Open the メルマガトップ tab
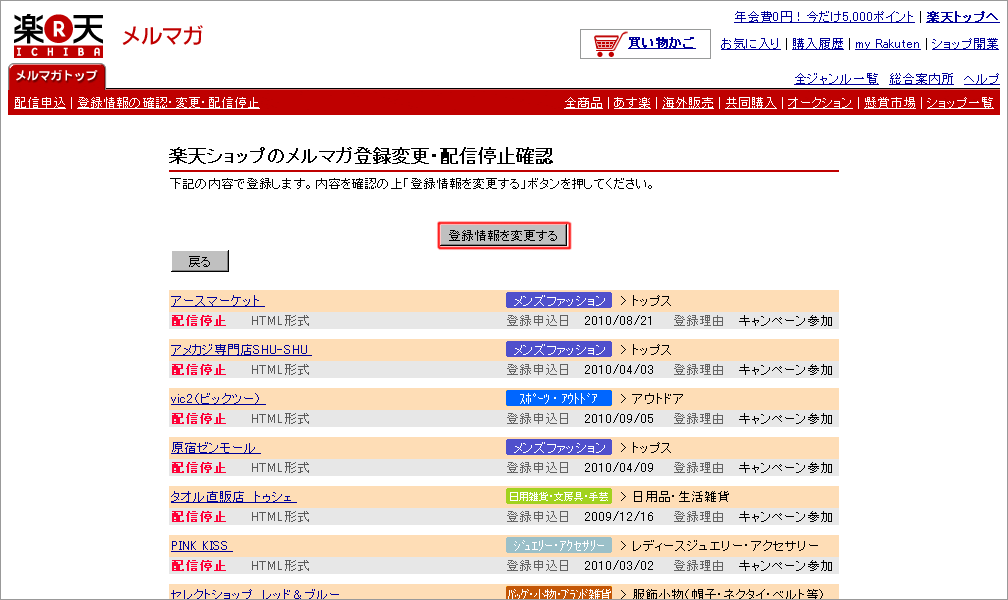The height and width of the screenshot is (600, 1008). coord(57,76)
